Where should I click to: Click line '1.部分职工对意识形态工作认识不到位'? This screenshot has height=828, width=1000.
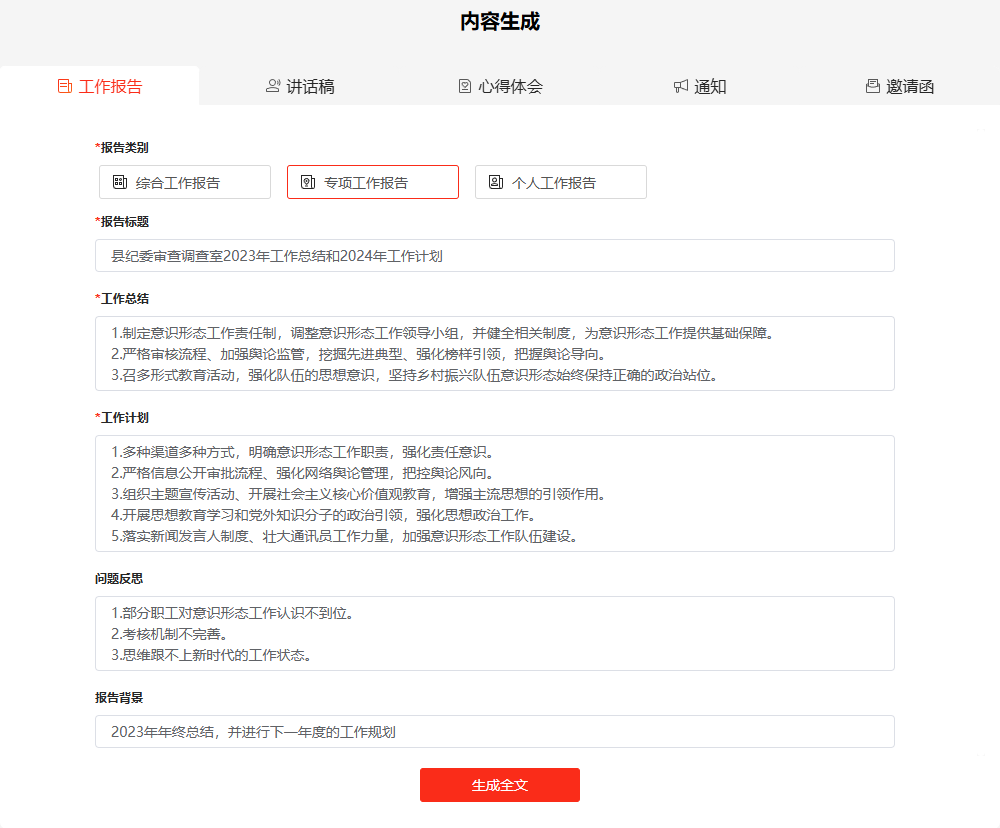(x=233, y=613)
